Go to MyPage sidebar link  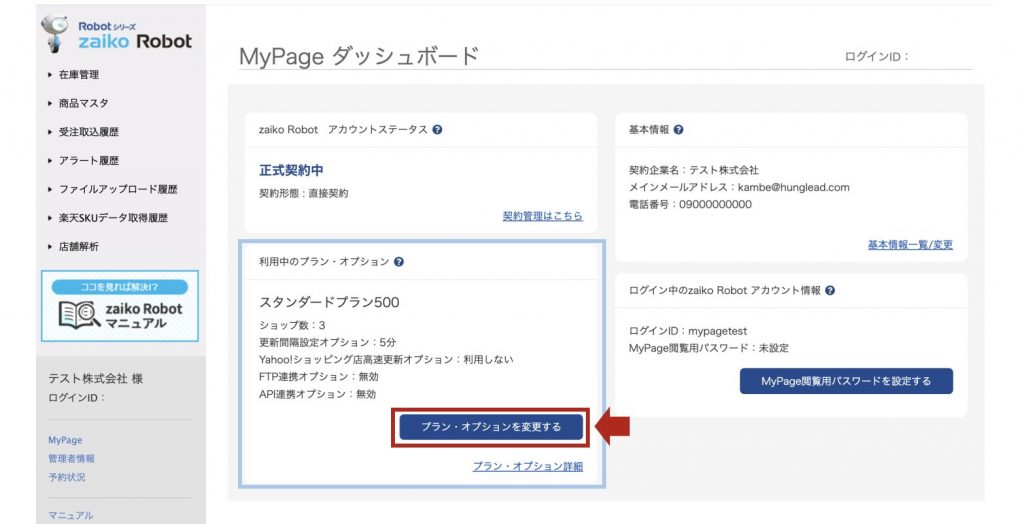(65, 440)
